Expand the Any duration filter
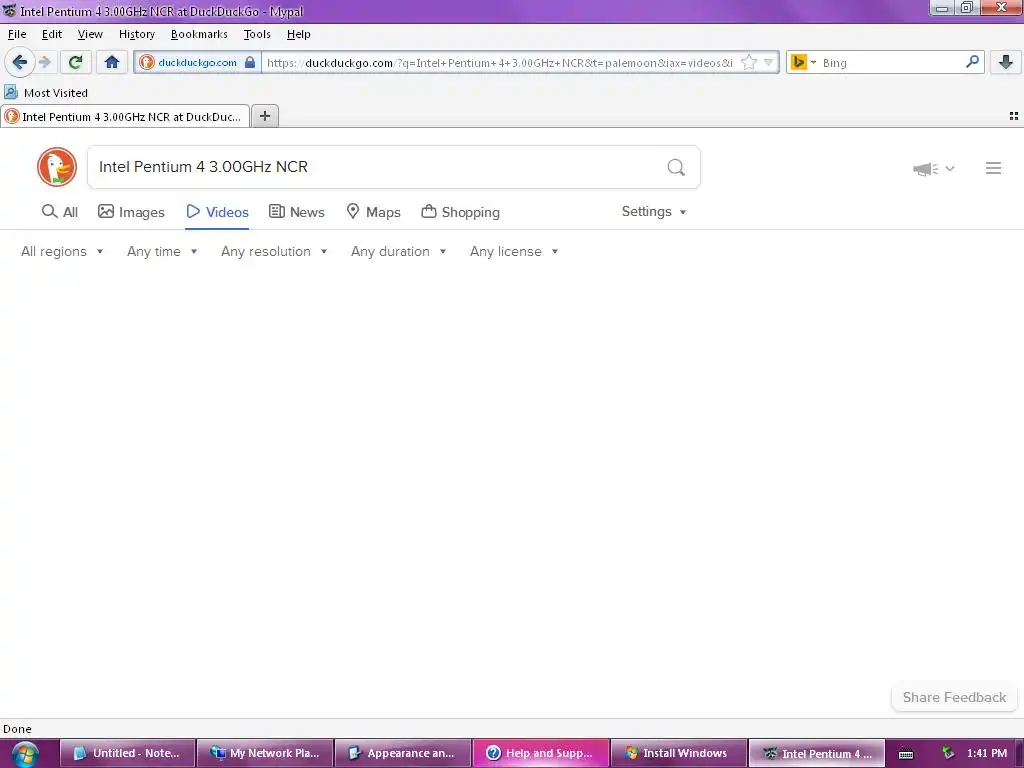This screenshot has width=1024, height=768. click(398, 251)
